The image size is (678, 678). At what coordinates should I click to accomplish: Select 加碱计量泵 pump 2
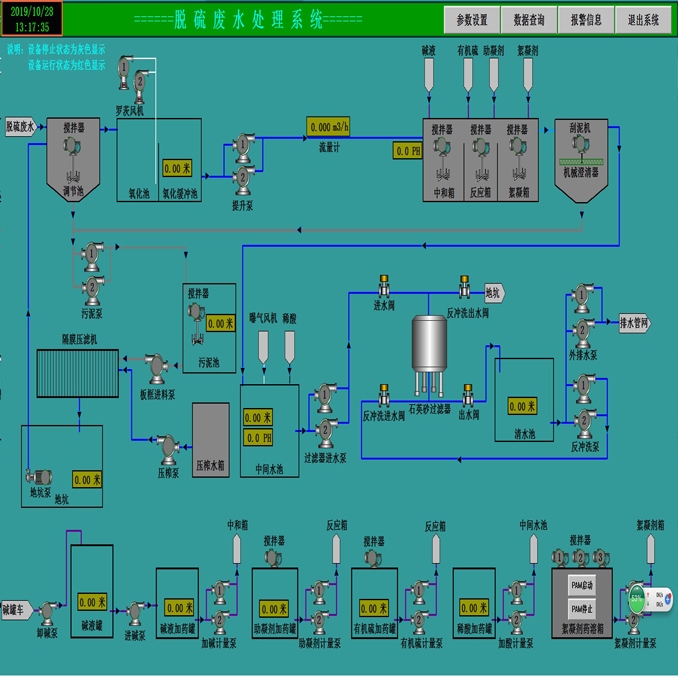220,623
